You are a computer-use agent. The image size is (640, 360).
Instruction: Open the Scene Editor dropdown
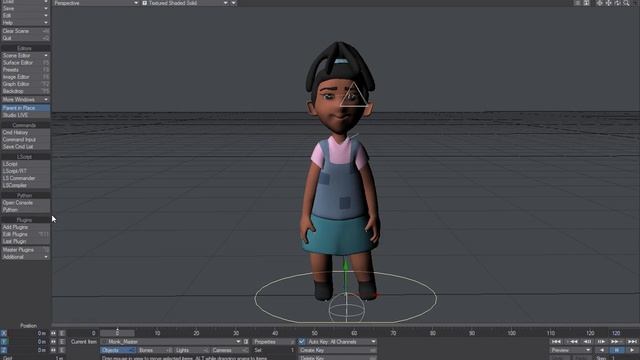pos(25,56)
